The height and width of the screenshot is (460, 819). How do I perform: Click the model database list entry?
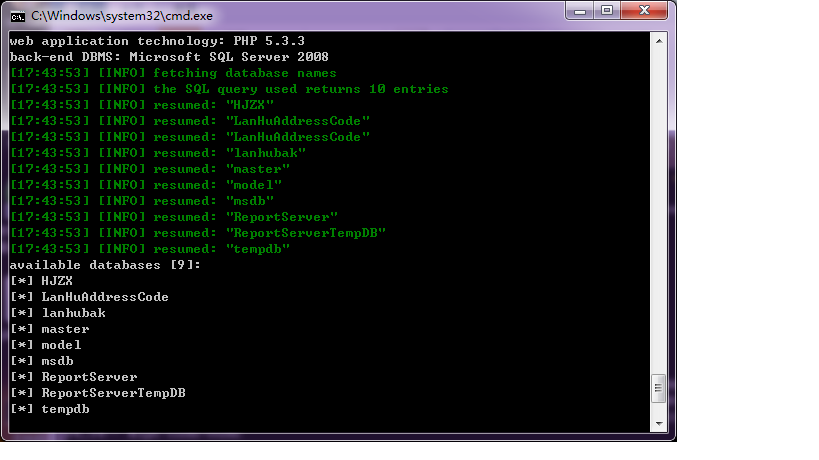click(x=45, y=345)
